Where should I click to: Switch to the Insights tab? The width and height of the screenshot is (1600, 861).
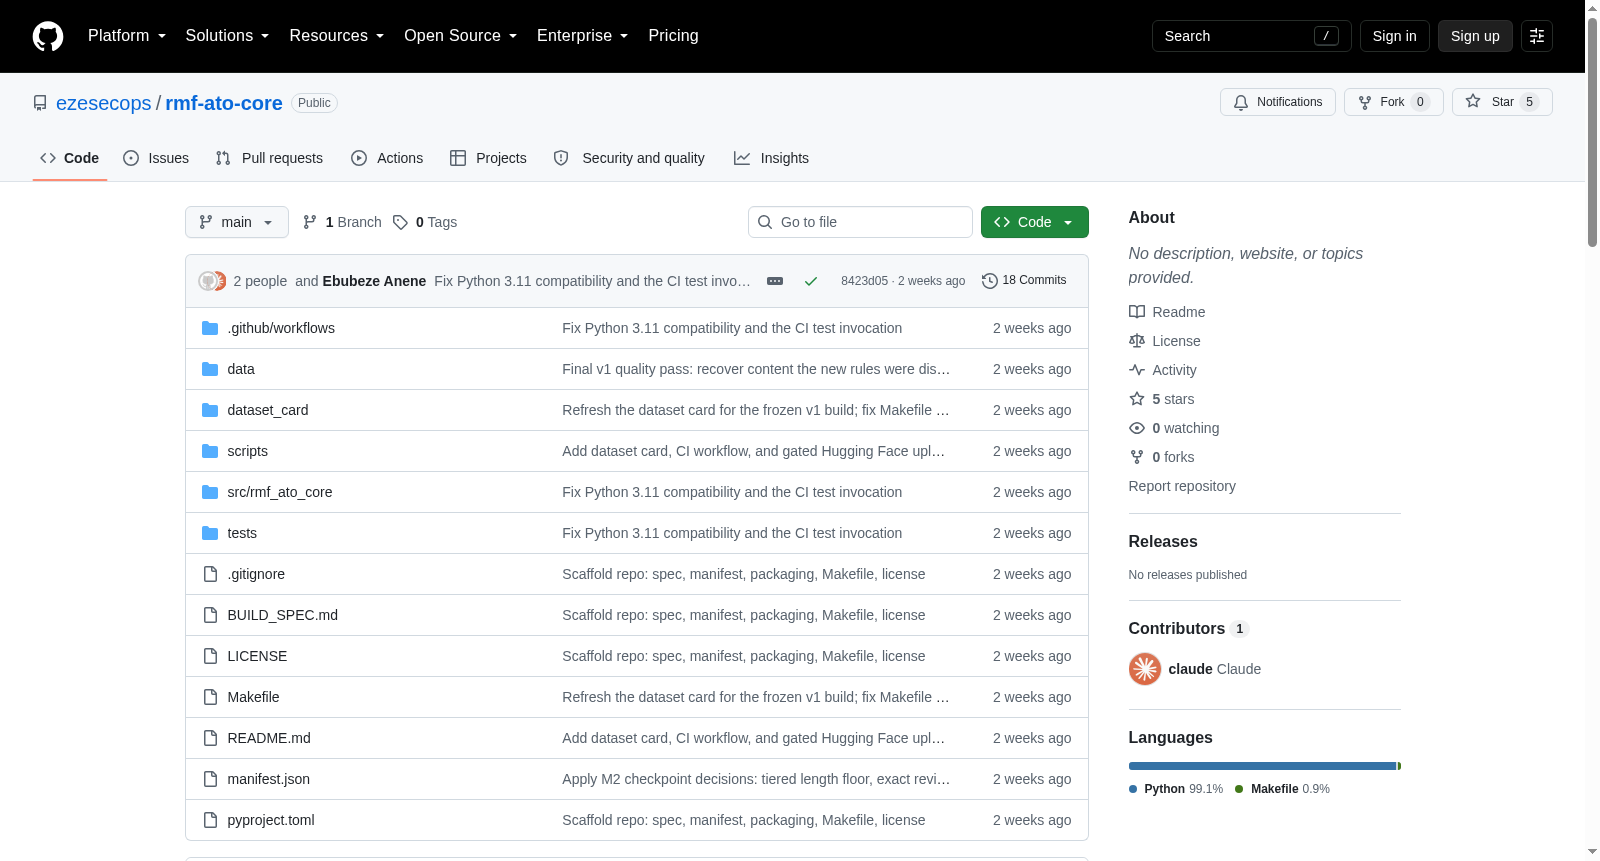(x=771, y=158)
